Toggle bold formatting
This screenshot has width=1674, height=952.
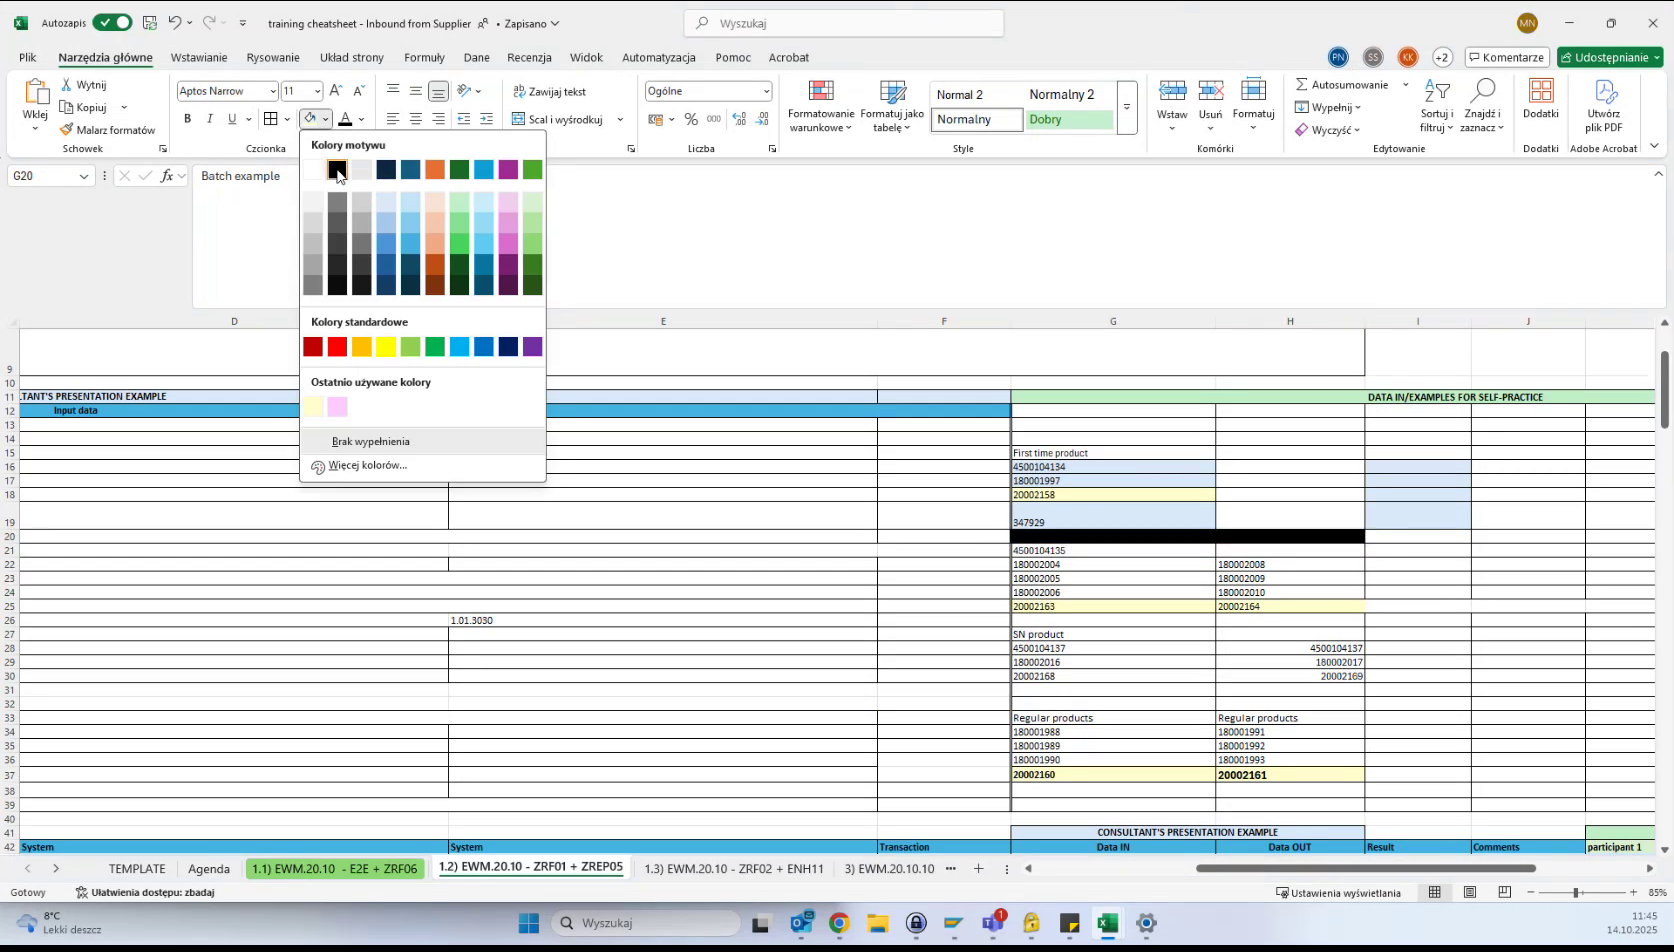click(x=187, y=119)
